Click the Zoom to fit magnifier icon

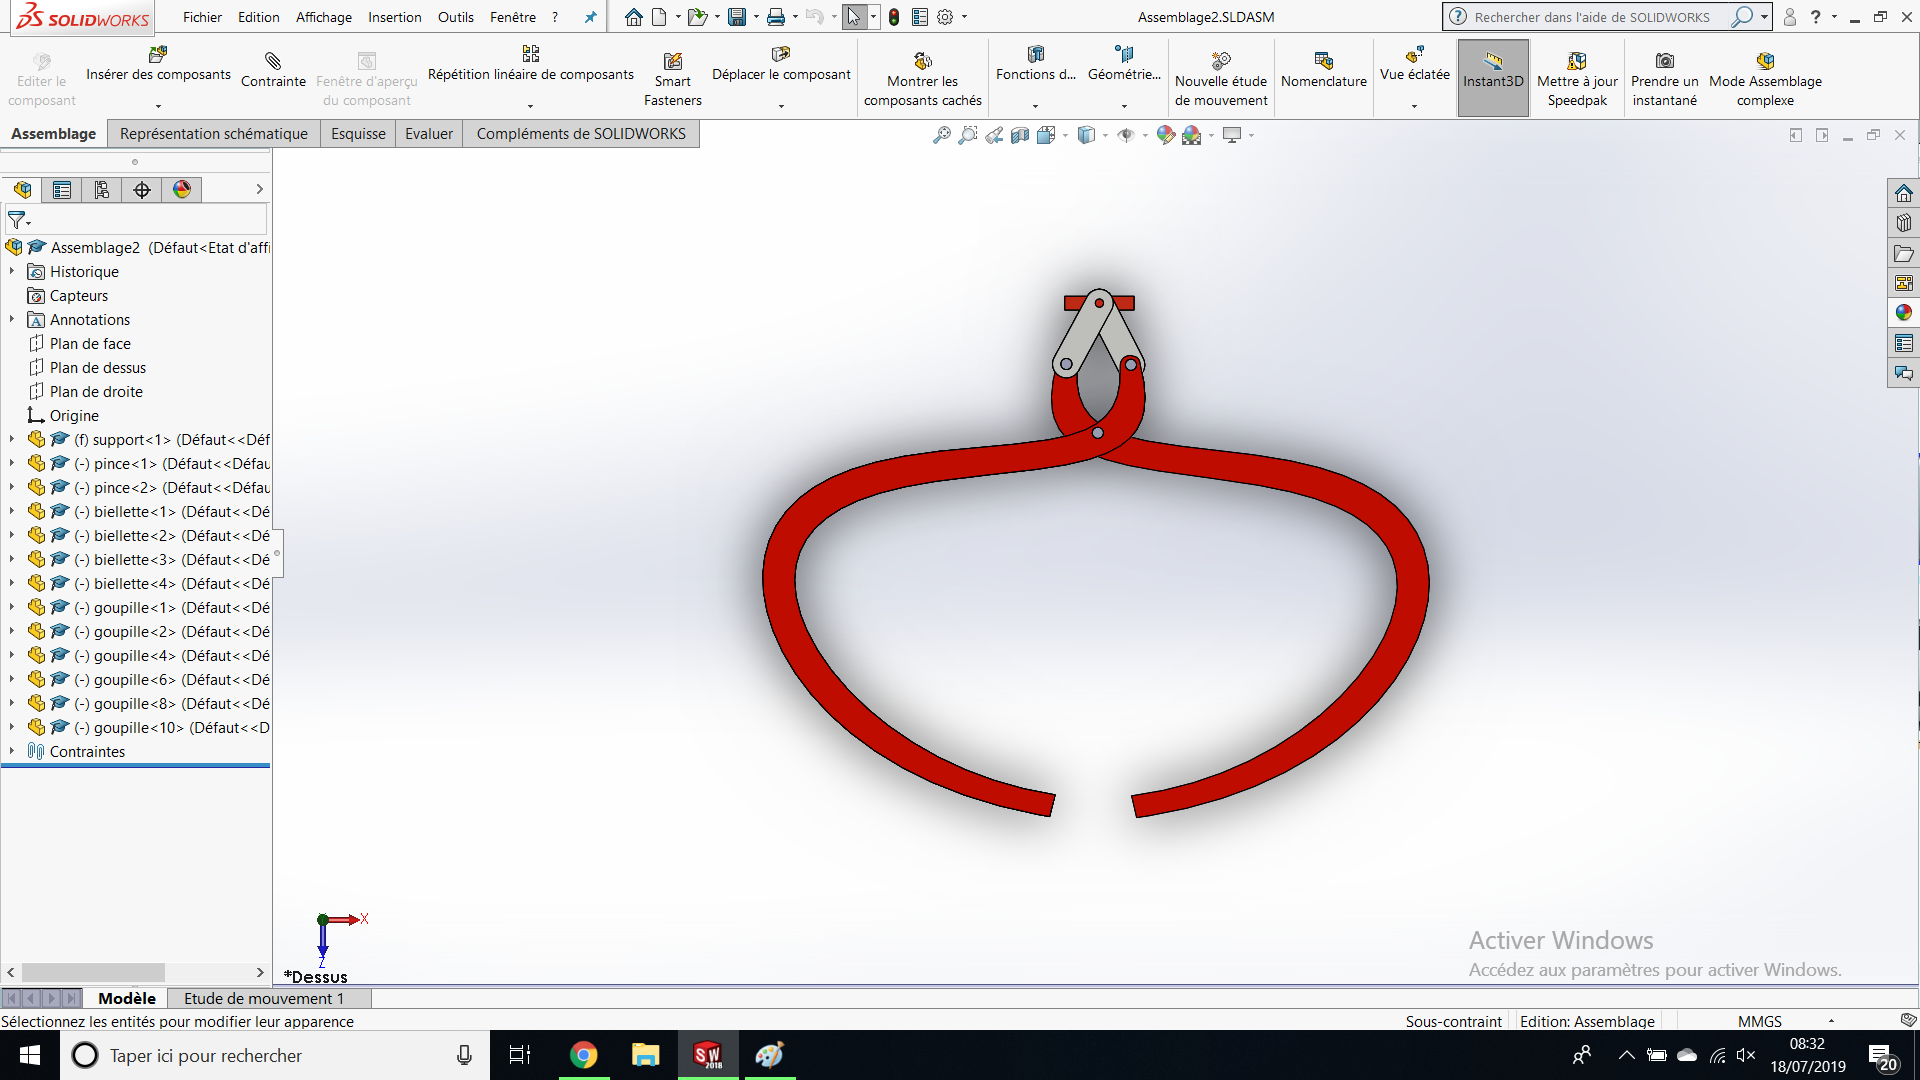[x=941, y=135]
